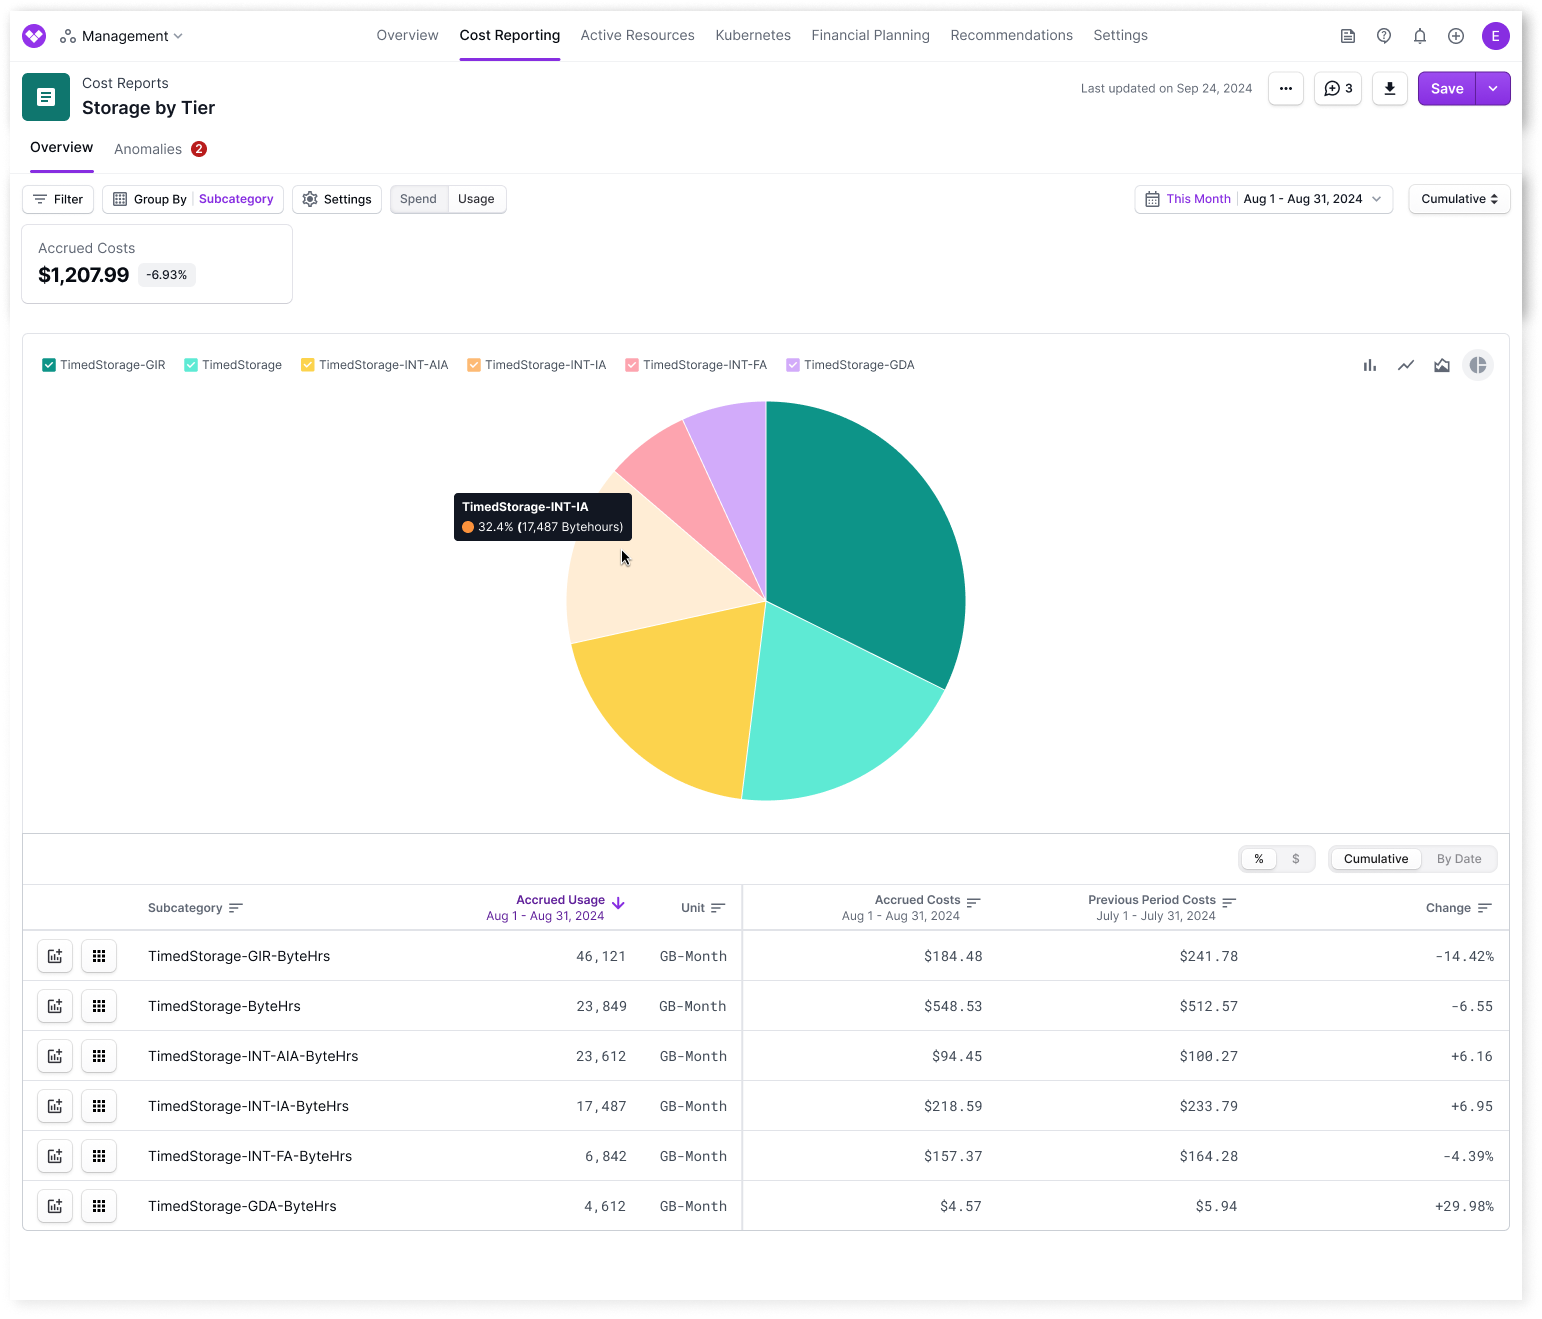1542x1319 pixels.
Task: Click chart icon for TimedStorage-ByteHrs row
Action: (55, 1006)
